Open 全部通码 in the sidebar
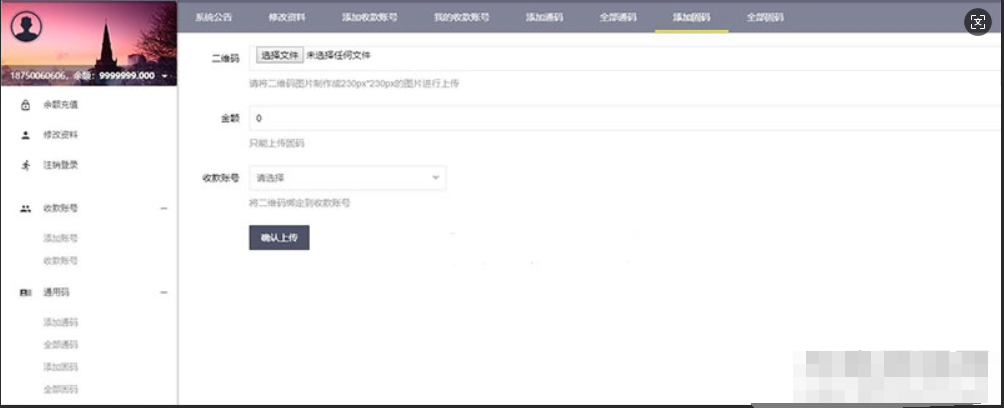The height and width of the screenshot is (408, 1004). point(61,345)
